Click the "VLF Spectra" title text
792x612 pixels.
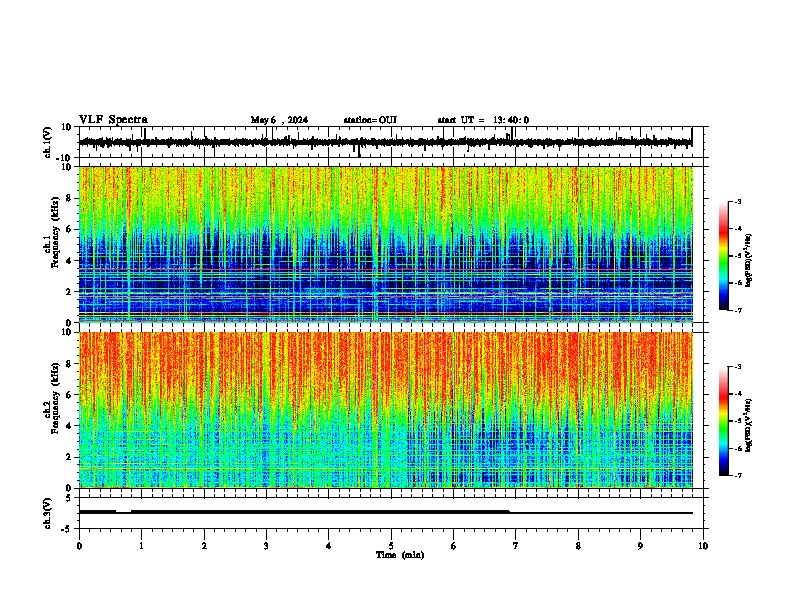point(113,120)
